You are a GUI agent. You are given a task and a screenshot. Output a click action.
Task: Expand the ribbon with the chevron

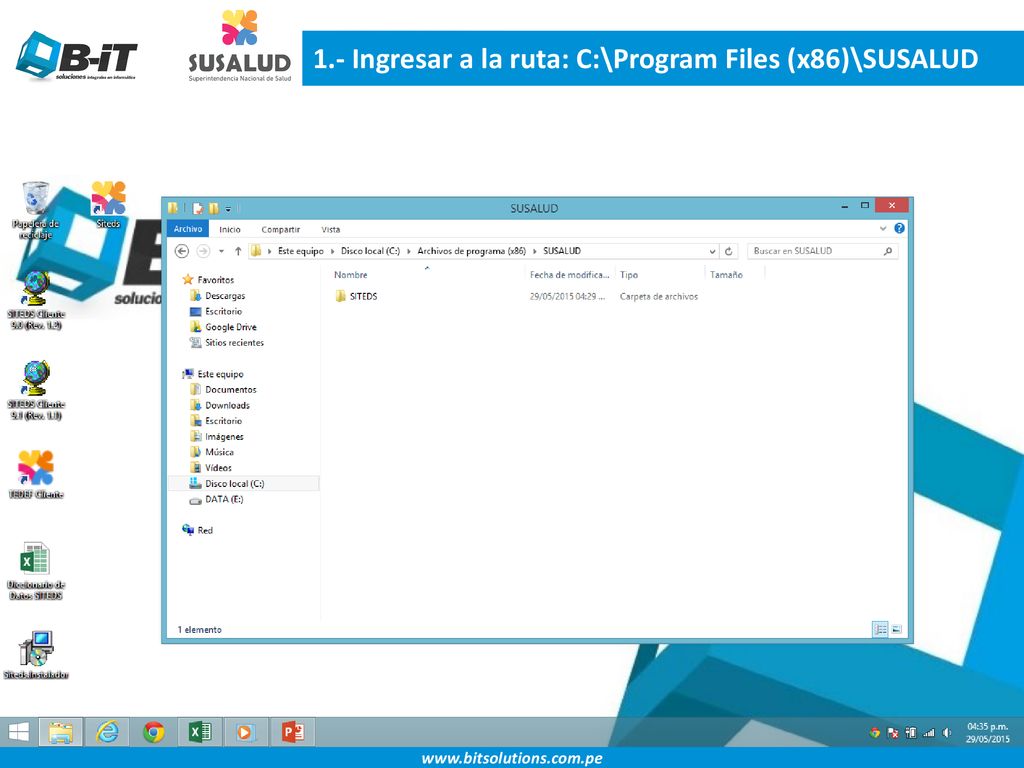pyautogui.click(x=883, y=229)
